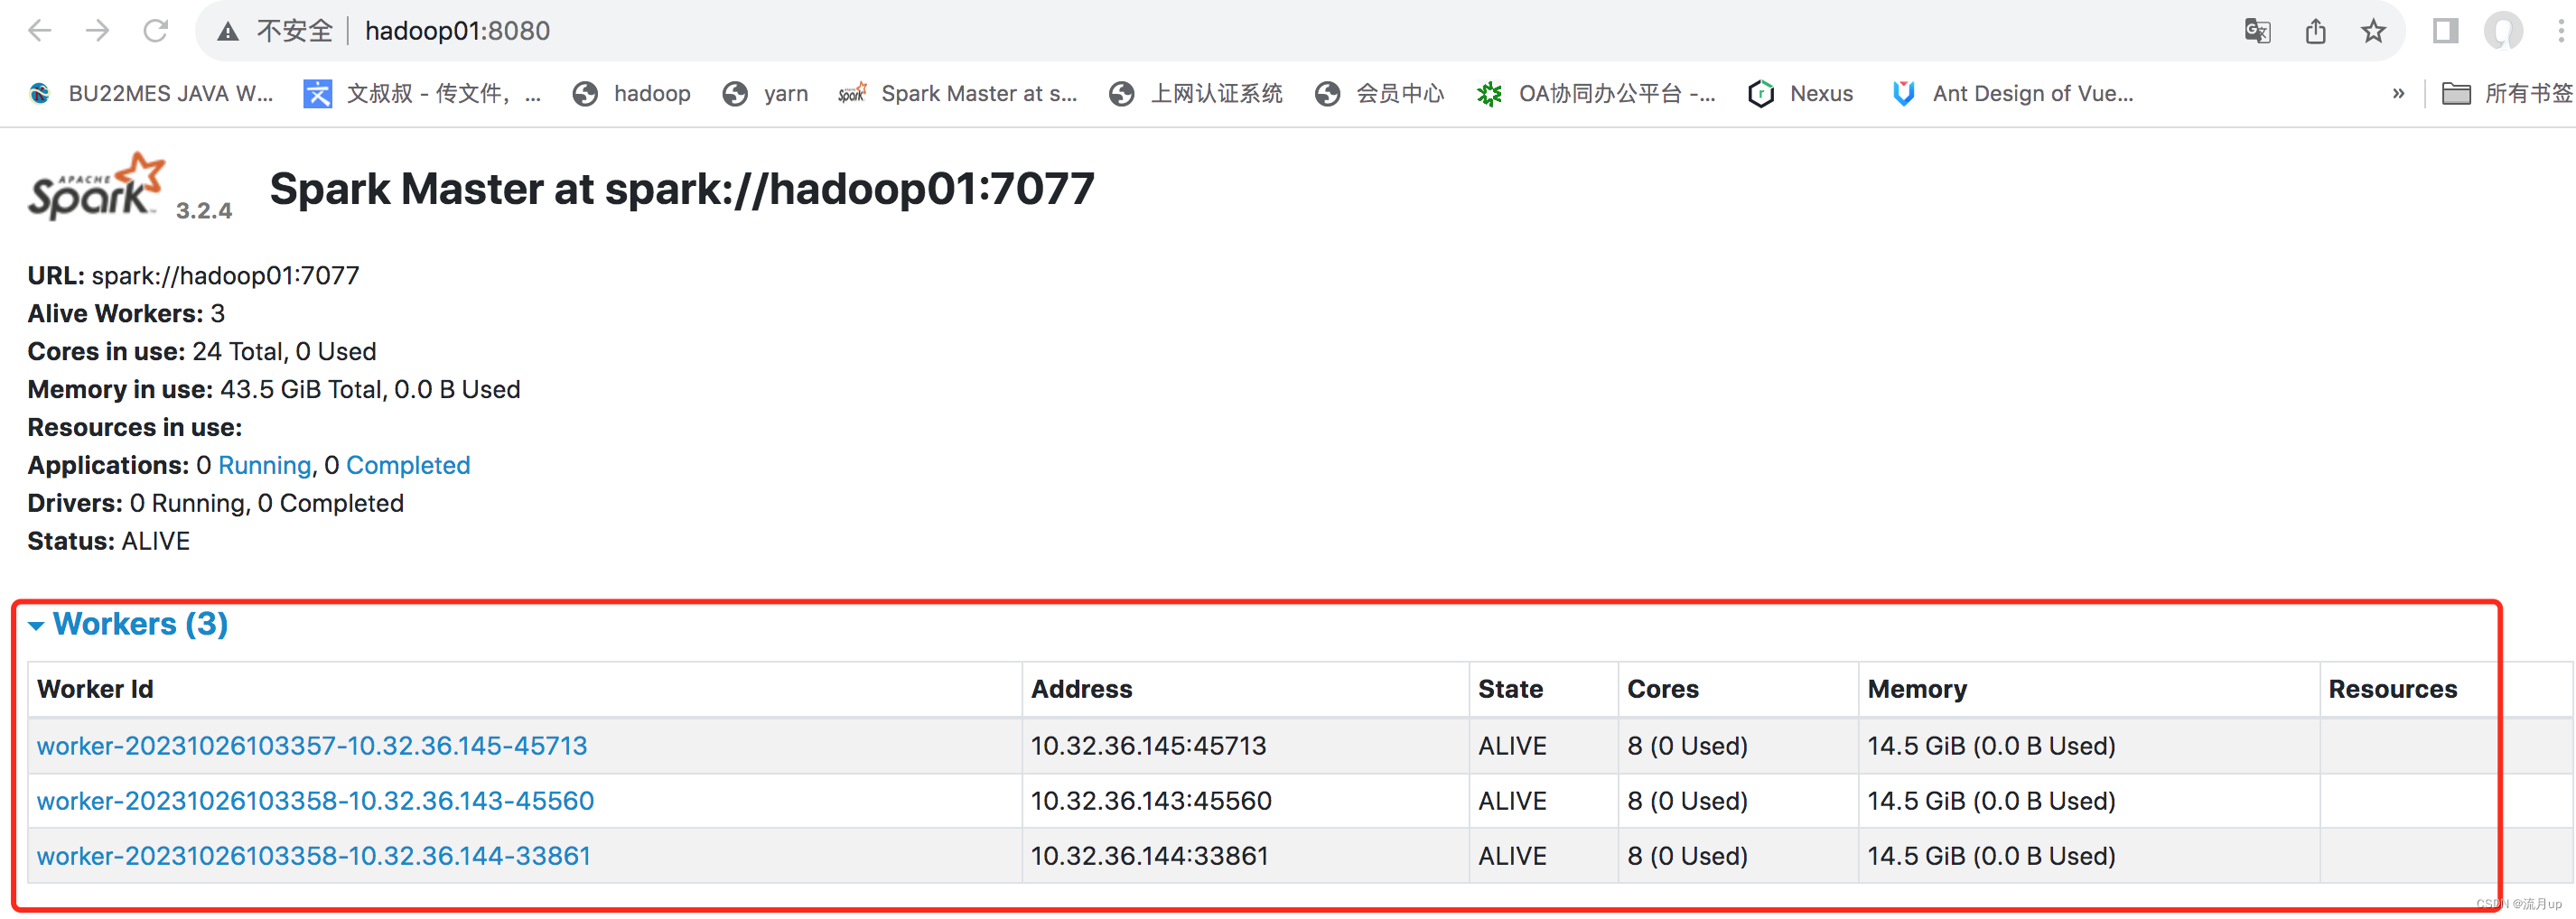Open the 所有书签 folder
Image resolution: width=2576 pixels, height=919 pixels.
pos(2507,94)
